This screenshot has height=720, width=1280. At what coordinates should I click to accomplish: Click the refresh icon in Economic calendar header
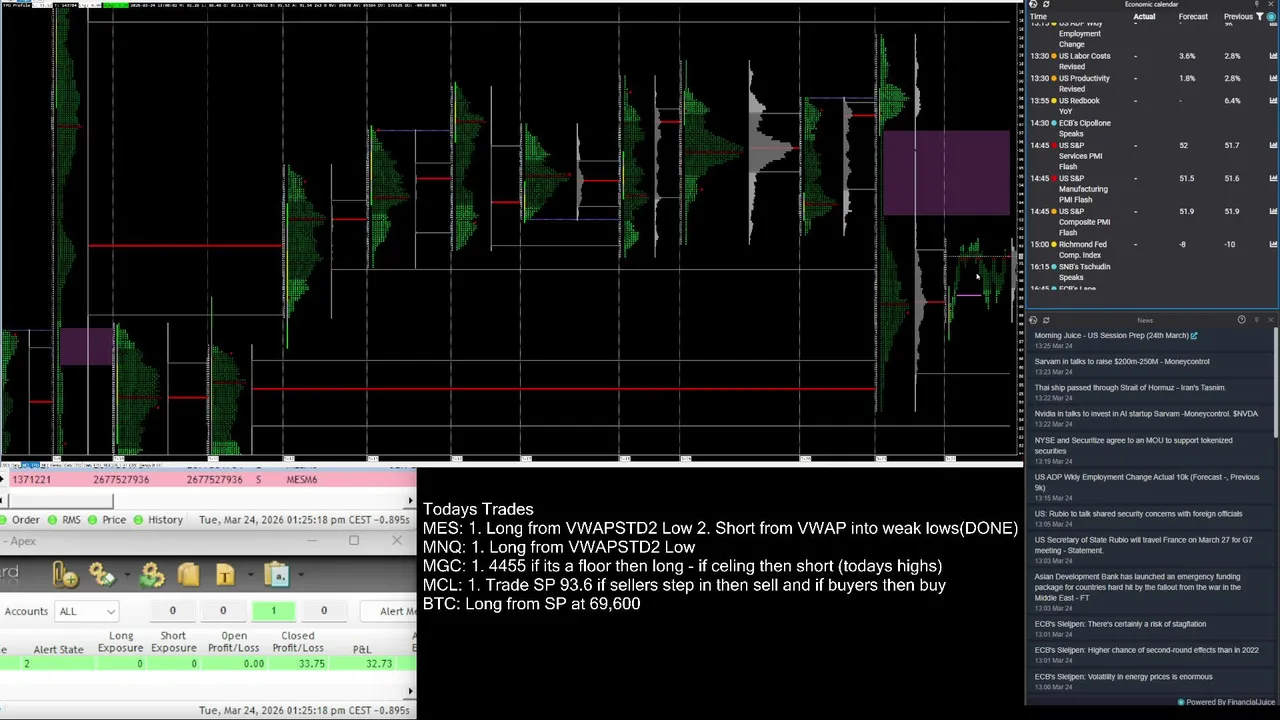click(1046, 5)
